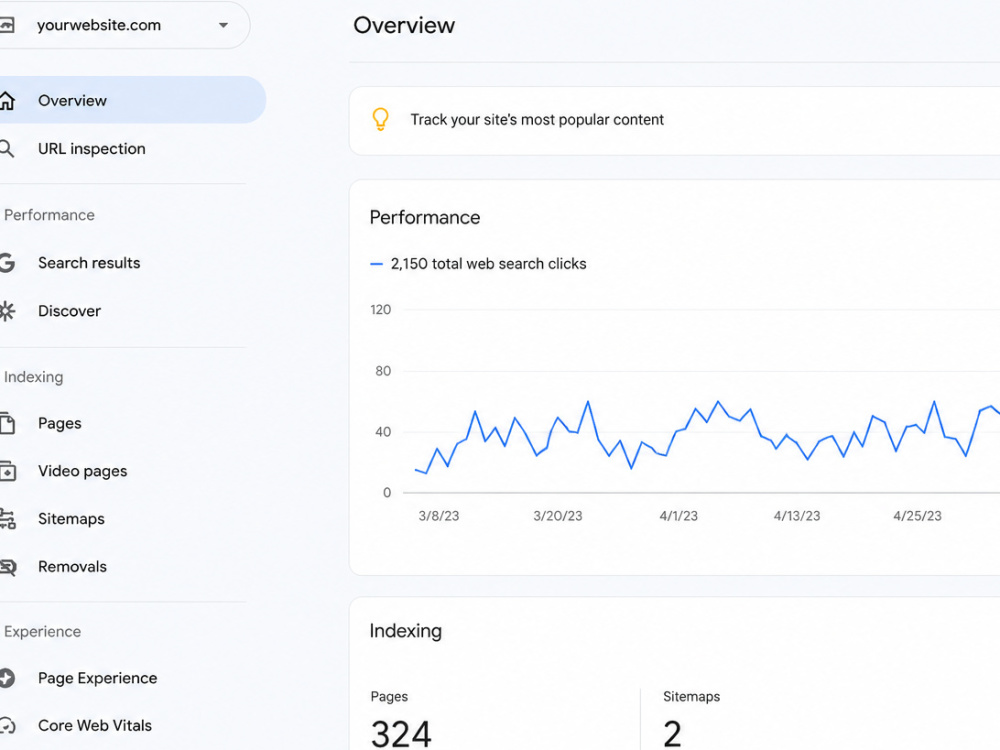The width and height of the screenshot is (1000, 750).
Task: Click the lightbulb tip icon
Action: coord(380,119)
